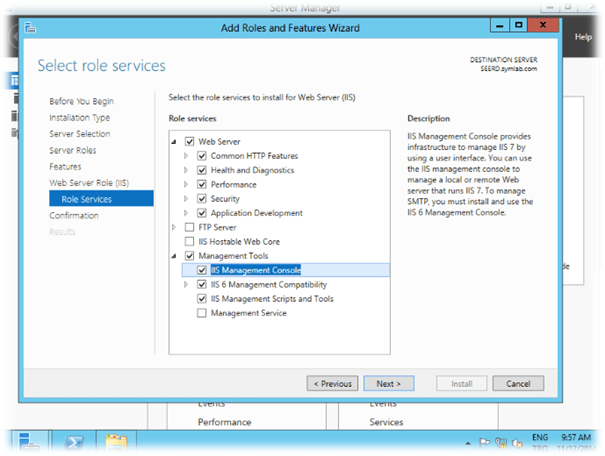Check the Management Service checkbox
605x456 pixels.
point(202,313)
